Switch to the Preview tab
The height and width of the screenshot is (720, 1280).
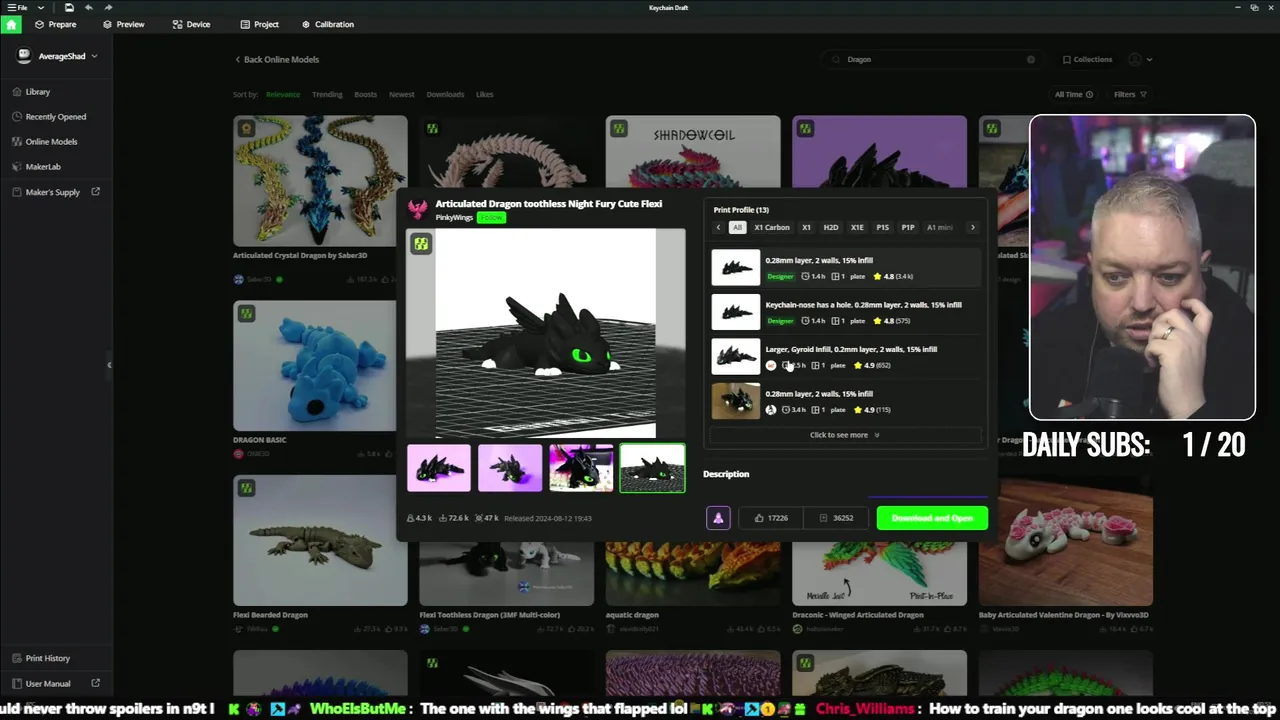click(x=123, y=24)
